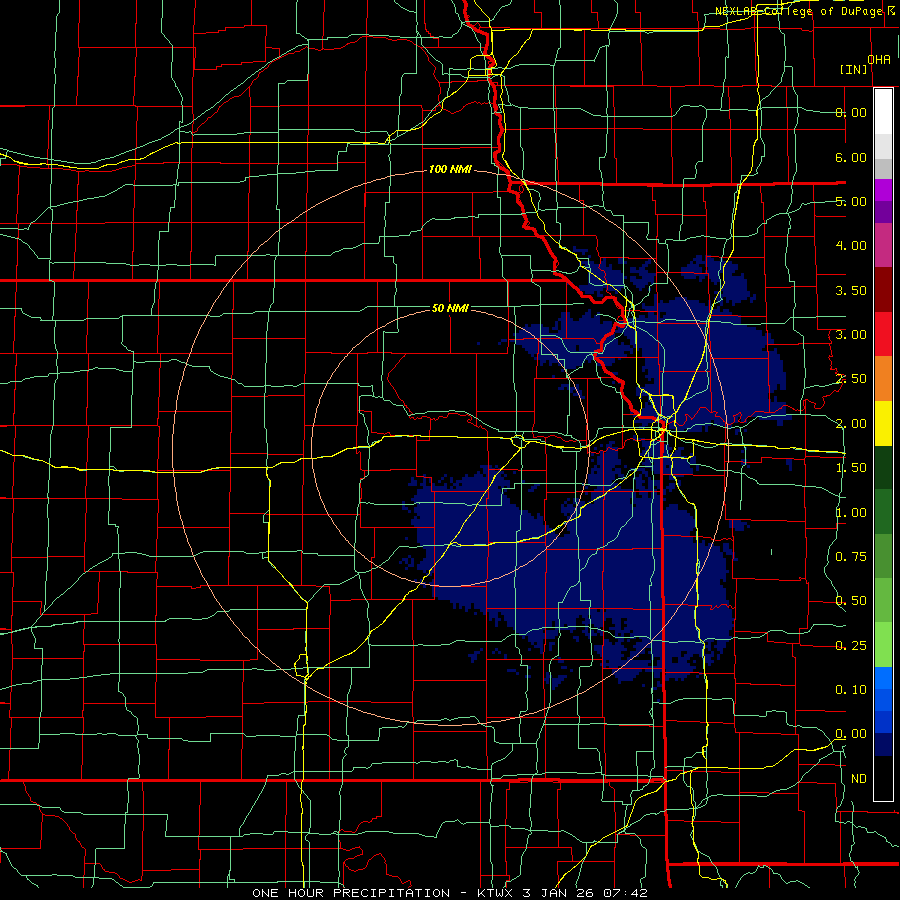The image size is (900, 900).
Task: Click the 3.50 legend value
Action: coord(851,290)
